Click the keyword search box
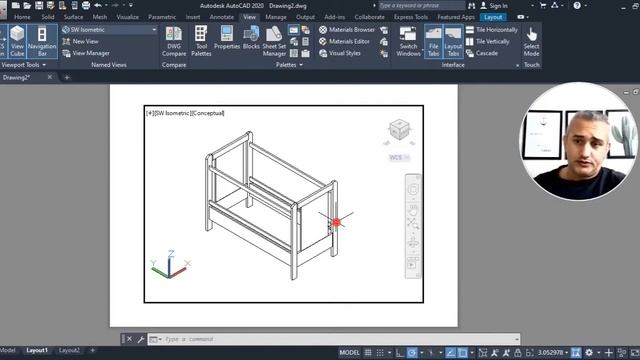This screenshot has width=640, height=360. pos(421,5)
